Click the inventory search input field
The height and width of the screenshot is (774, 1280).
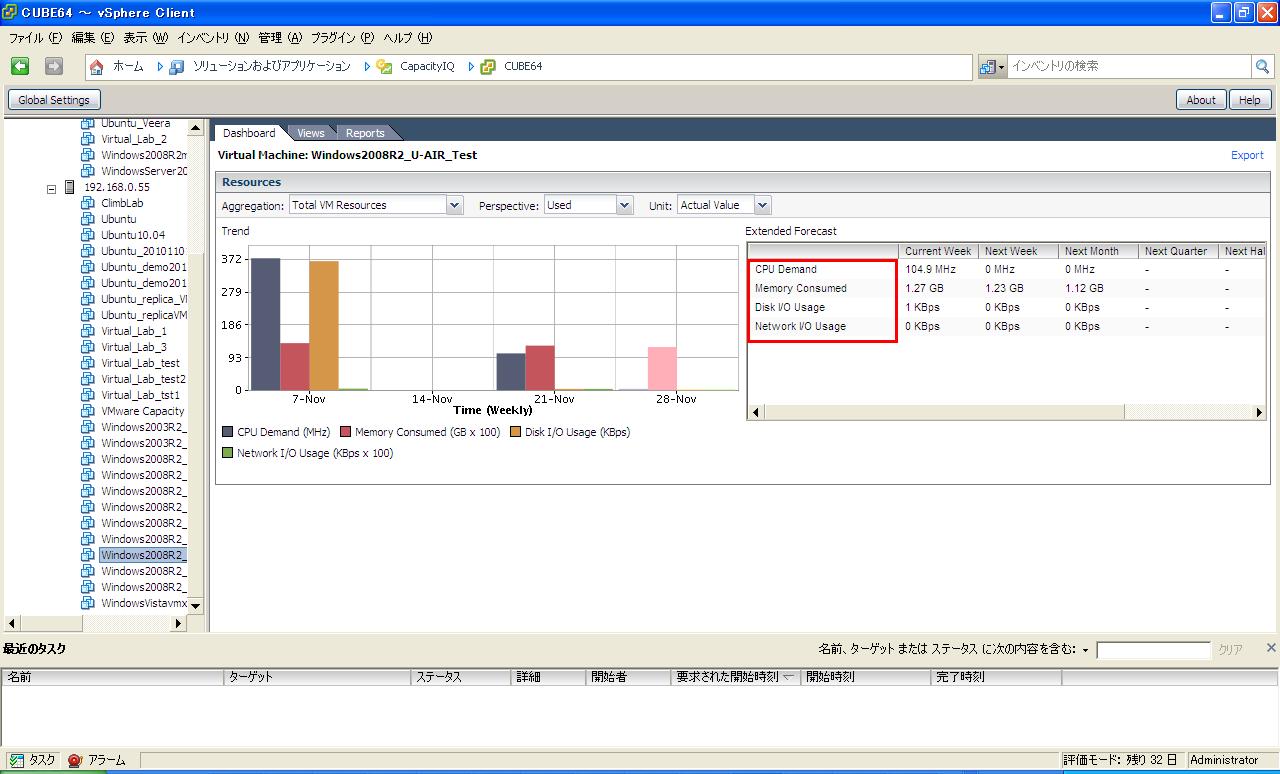tap(1129, 66)
